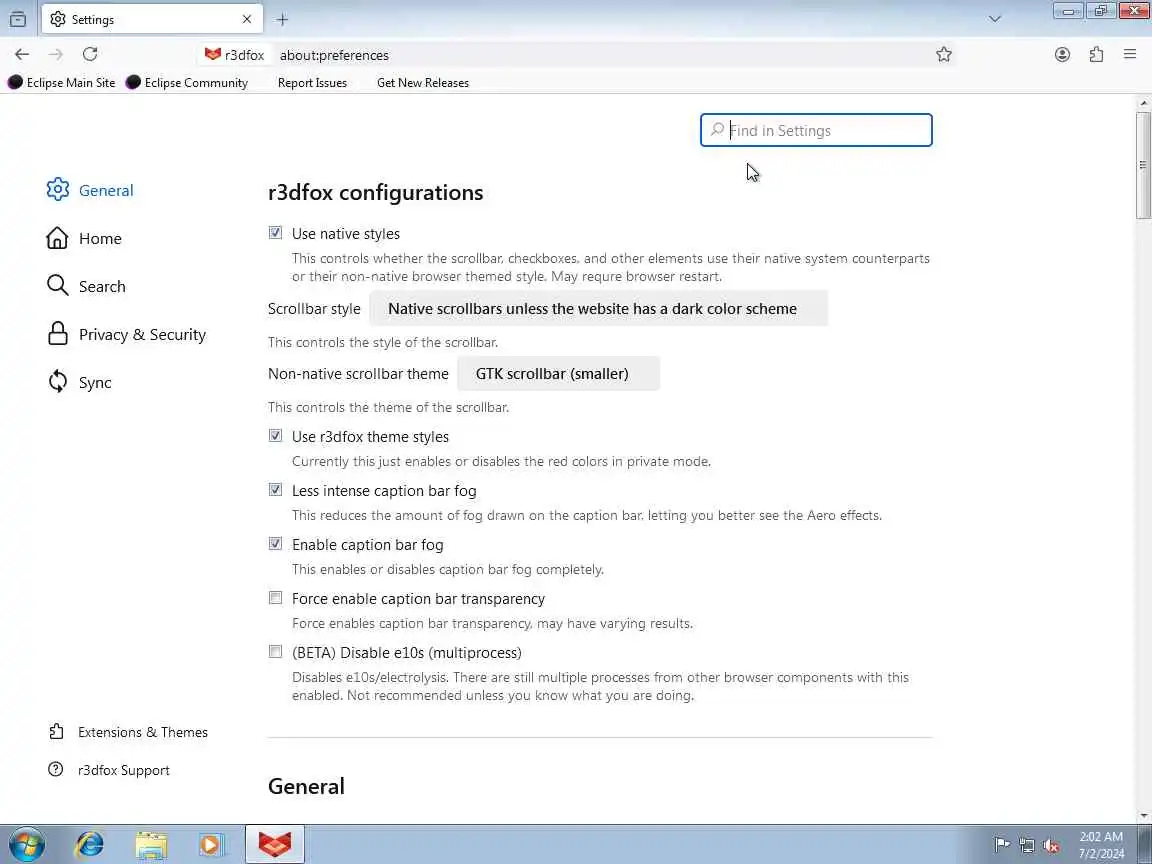Open Eclipse Main Site bookmark

(x=62, y=83)
